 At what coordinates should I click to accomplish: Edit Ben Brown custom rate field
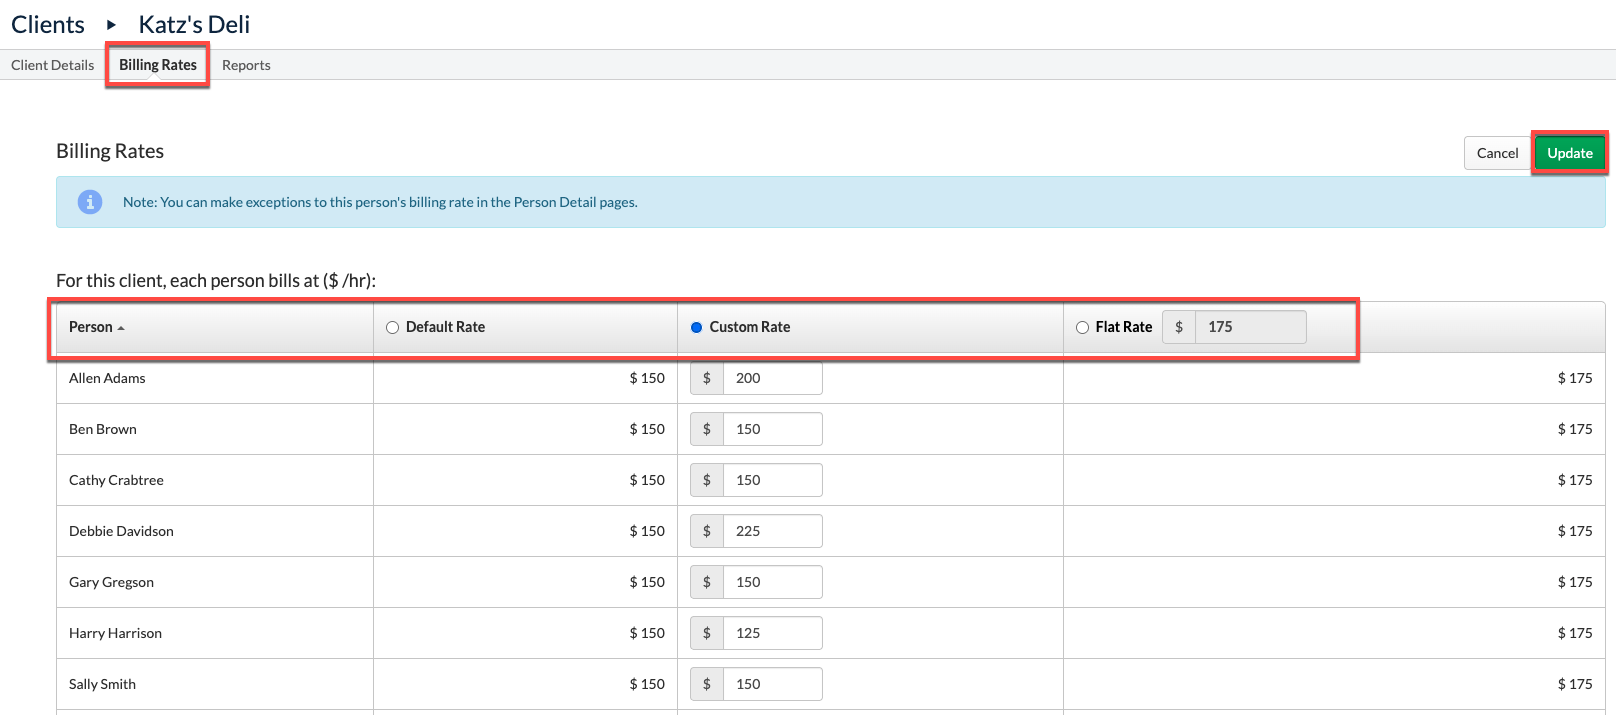[x=772, y=429]
